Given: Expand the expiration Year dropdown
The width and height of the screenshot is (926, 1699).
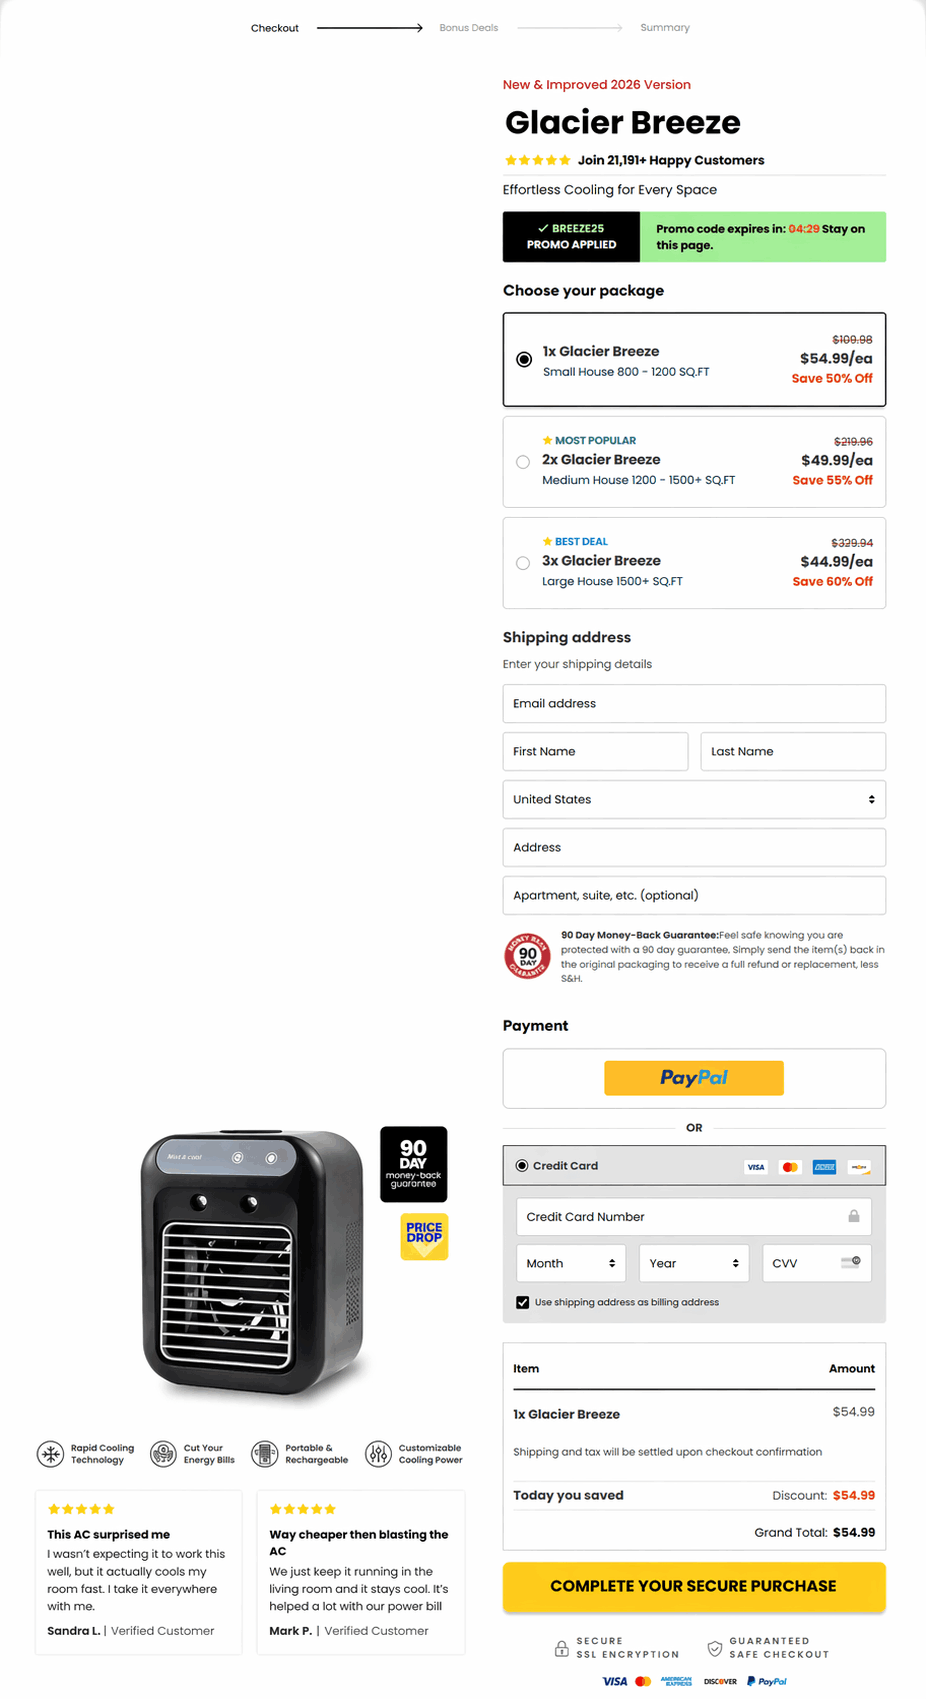Looking at the screenshot, I should tap(694, 1263).
